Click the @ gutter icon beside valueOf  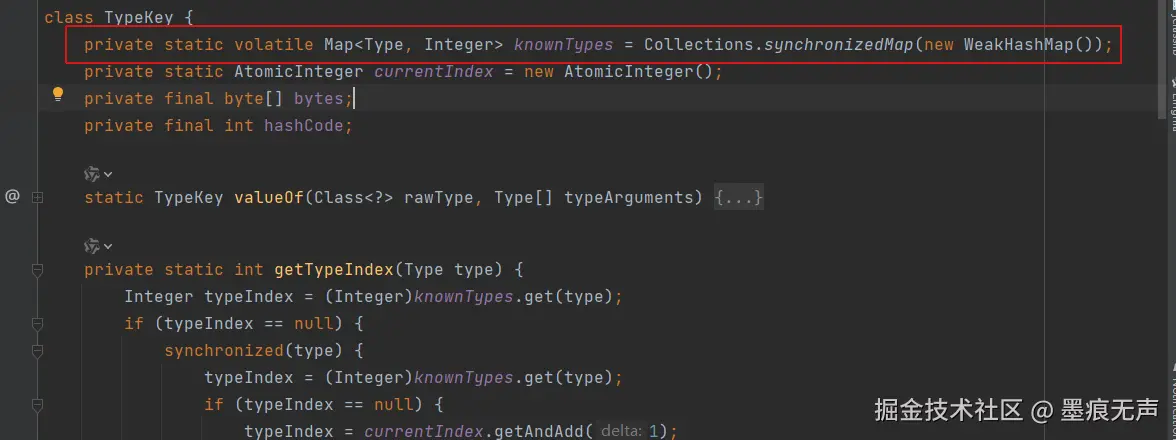coord(12,197)
